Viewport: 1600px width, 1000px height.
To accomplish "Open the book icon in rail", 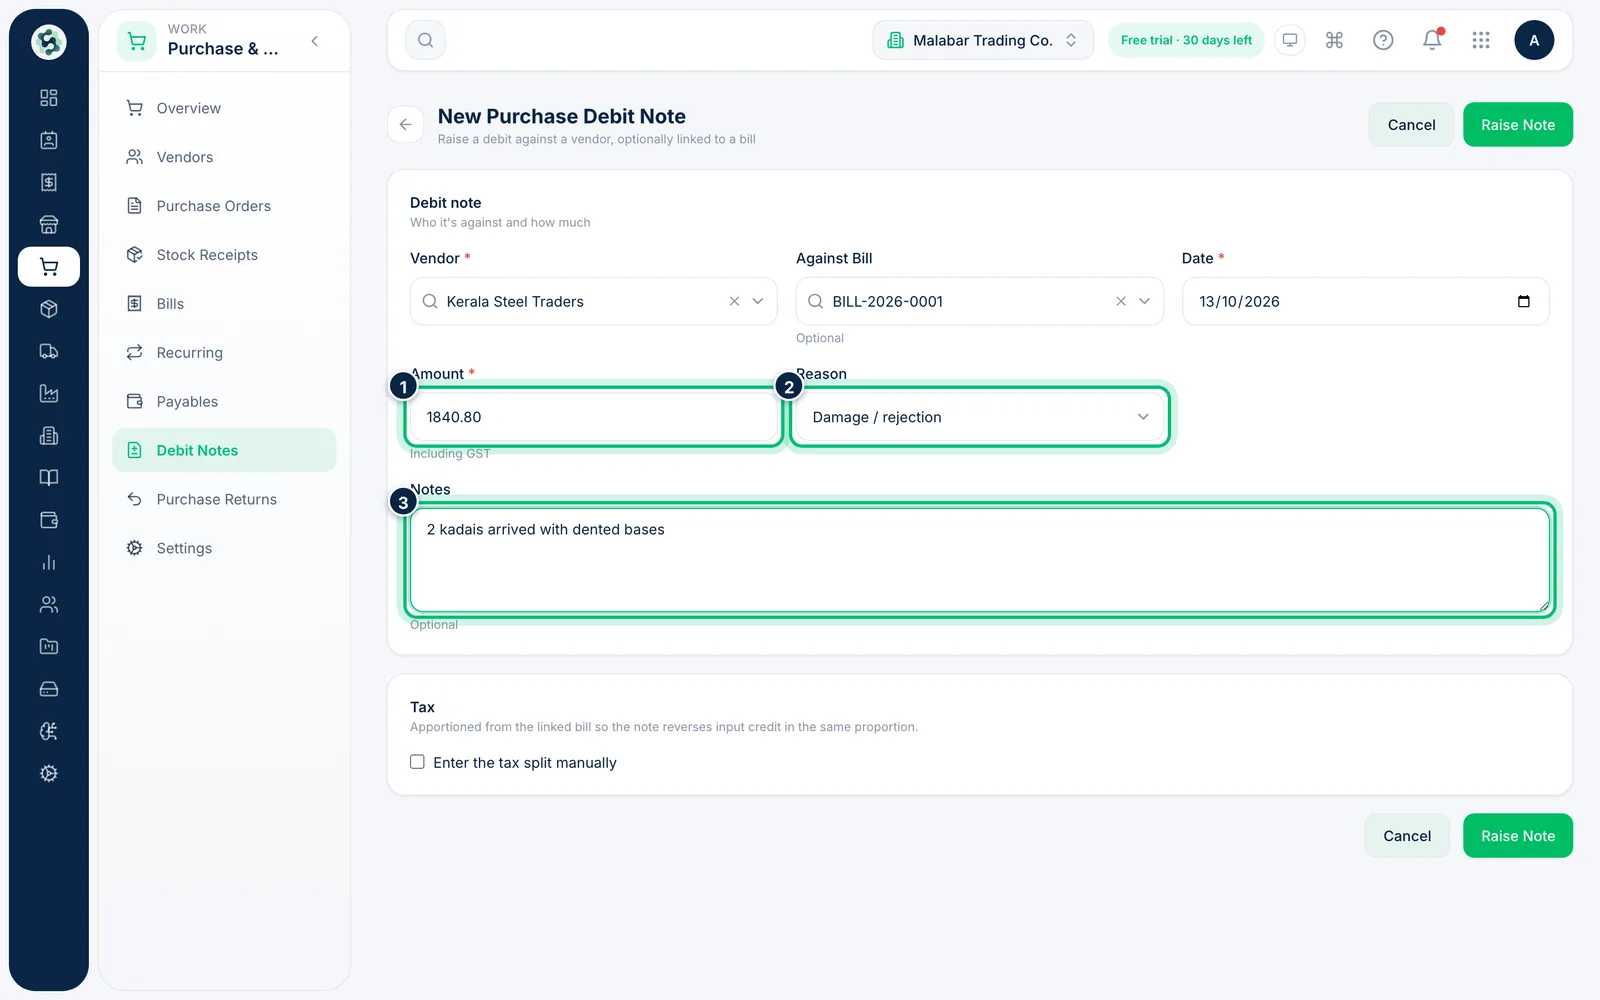I will point(48,478).
